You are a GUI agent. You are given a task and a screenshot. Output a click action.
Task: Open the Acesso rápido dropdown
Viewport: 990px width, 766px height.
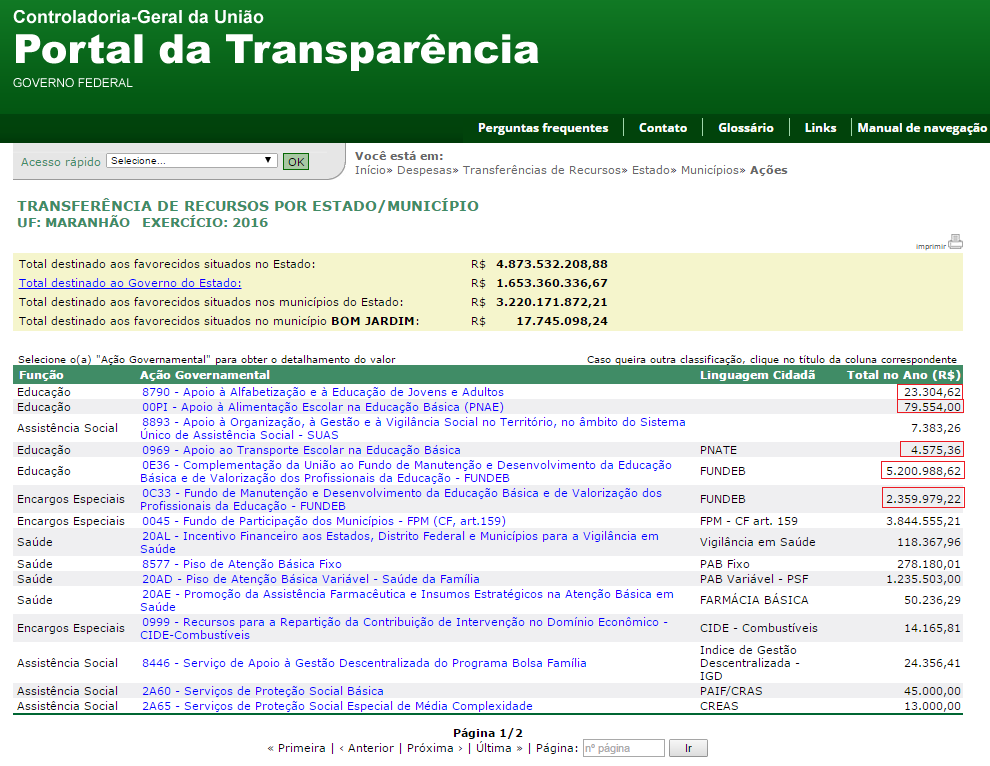pos(191,160)
